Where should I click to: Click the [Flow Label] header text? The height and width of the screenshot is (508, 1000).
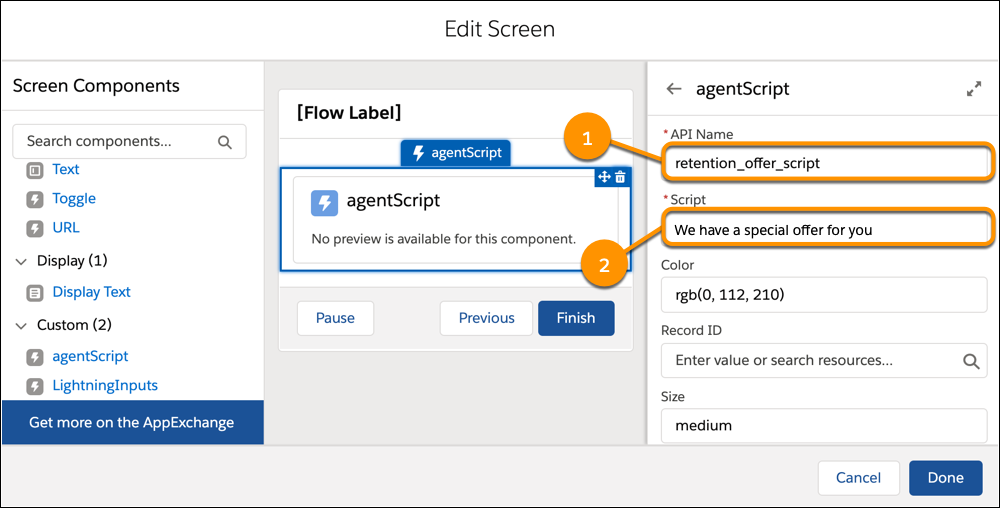pyautogui.click(x=349, y=113)
